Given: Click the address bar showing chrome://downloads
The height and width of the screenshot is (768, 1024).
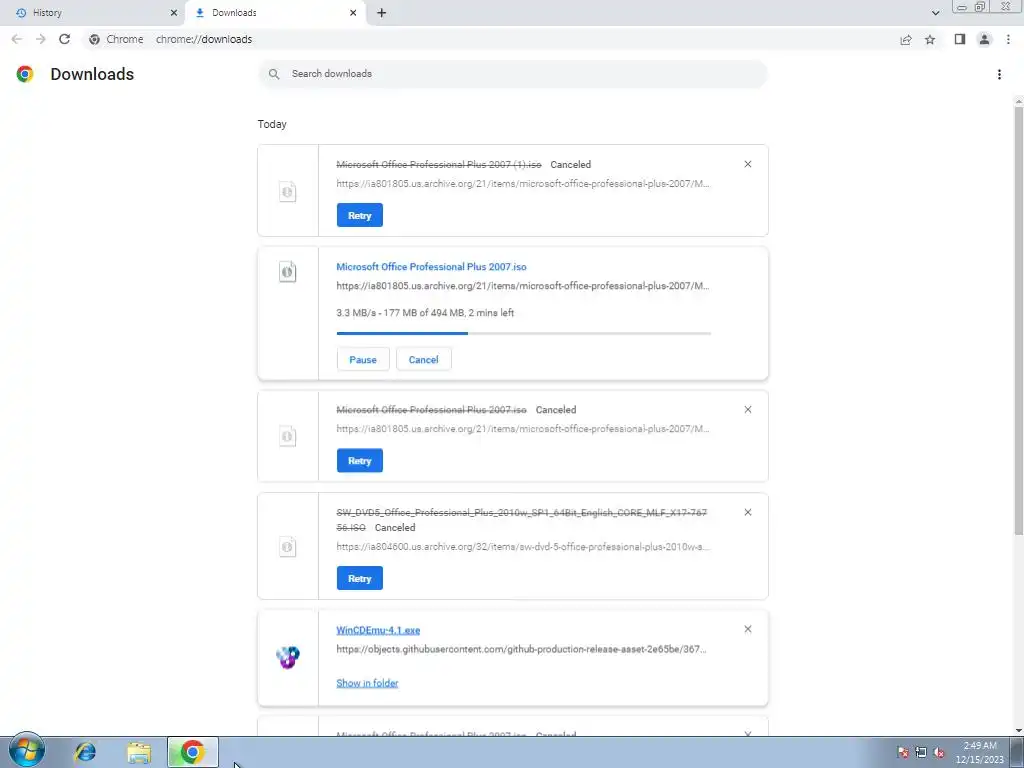Looking at the screenshot, I should coord(490,39).
